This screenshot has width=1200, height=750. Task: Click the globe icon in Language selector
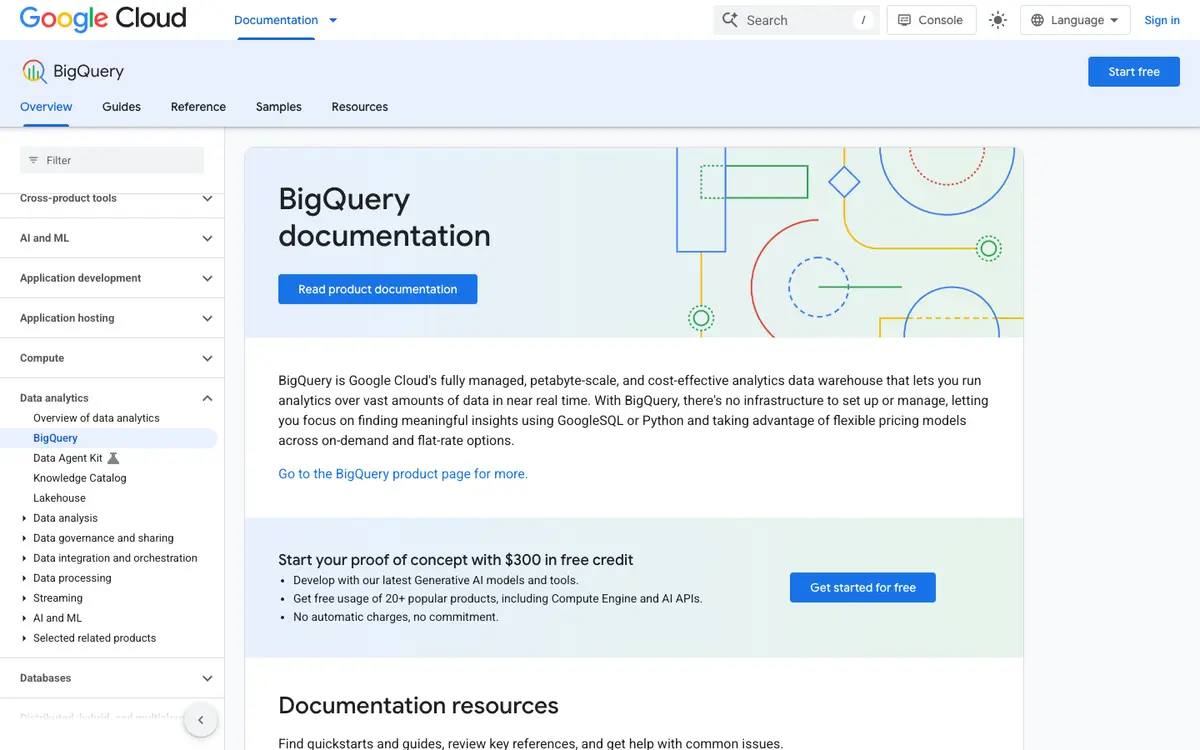(1038, 20)
